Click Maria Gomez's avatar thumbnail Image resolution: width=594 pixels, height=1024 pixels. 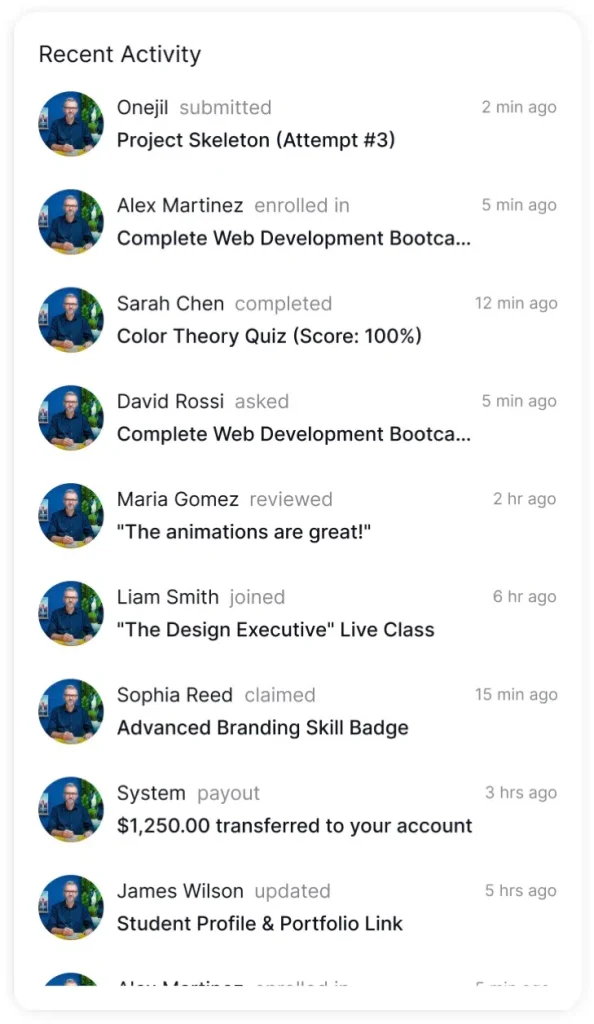(x=71, y=516)
